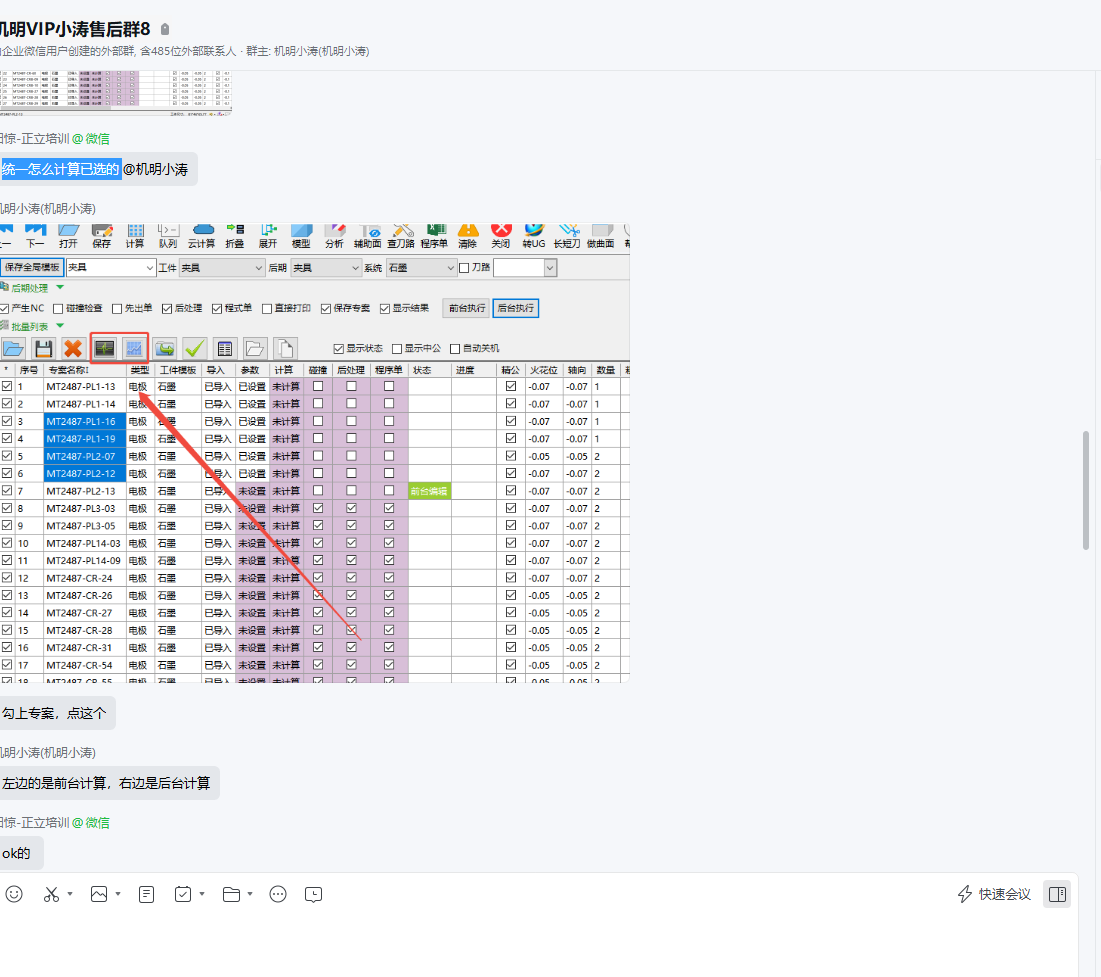Click the speech bubble quick reply icon
This screenshot has width=1101, height=977.
(314, 894)
